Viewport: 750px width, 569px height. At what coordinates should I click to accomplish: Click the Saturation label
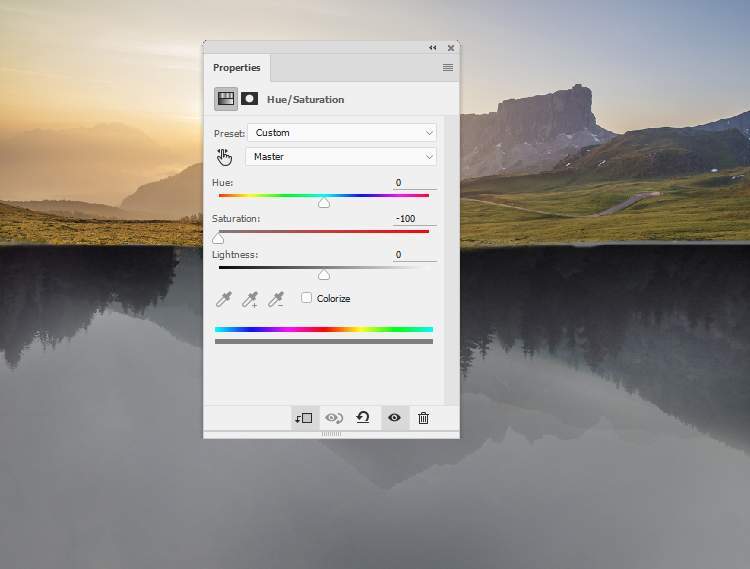tap(236, 219)
